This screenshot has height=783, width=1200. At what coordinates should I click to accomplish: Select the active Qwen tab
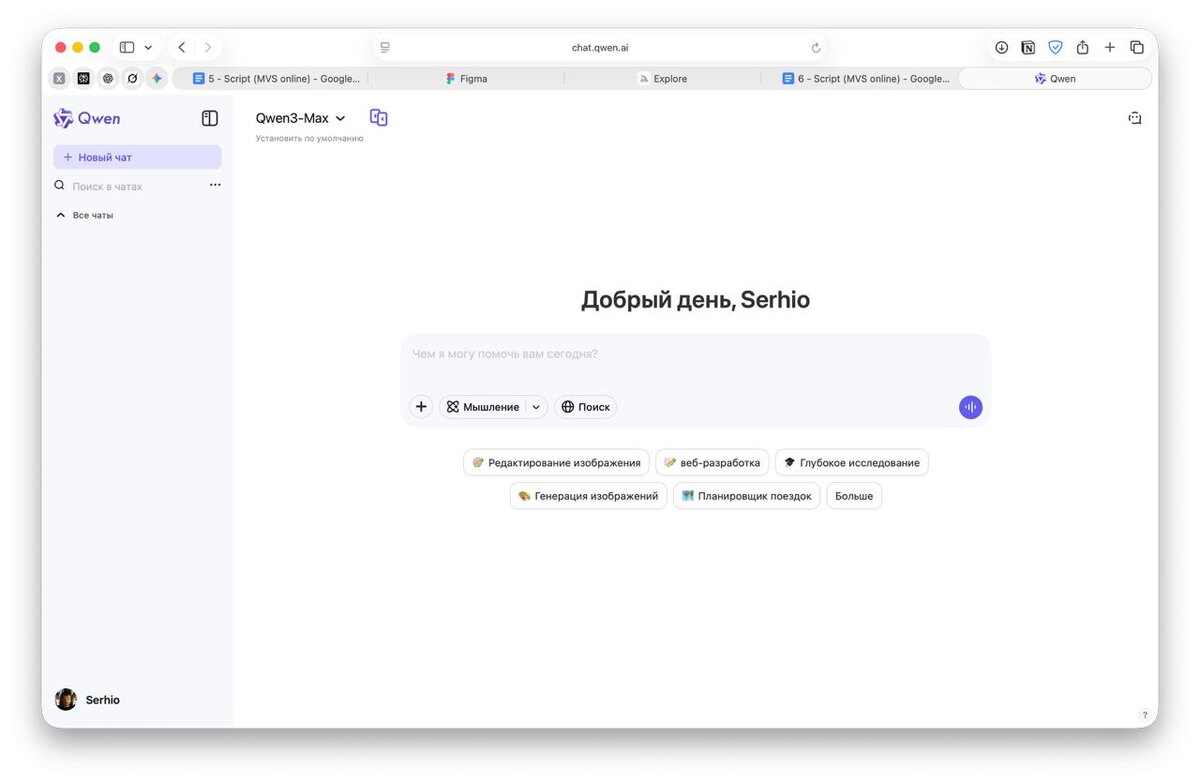[x=1055, y=78]
